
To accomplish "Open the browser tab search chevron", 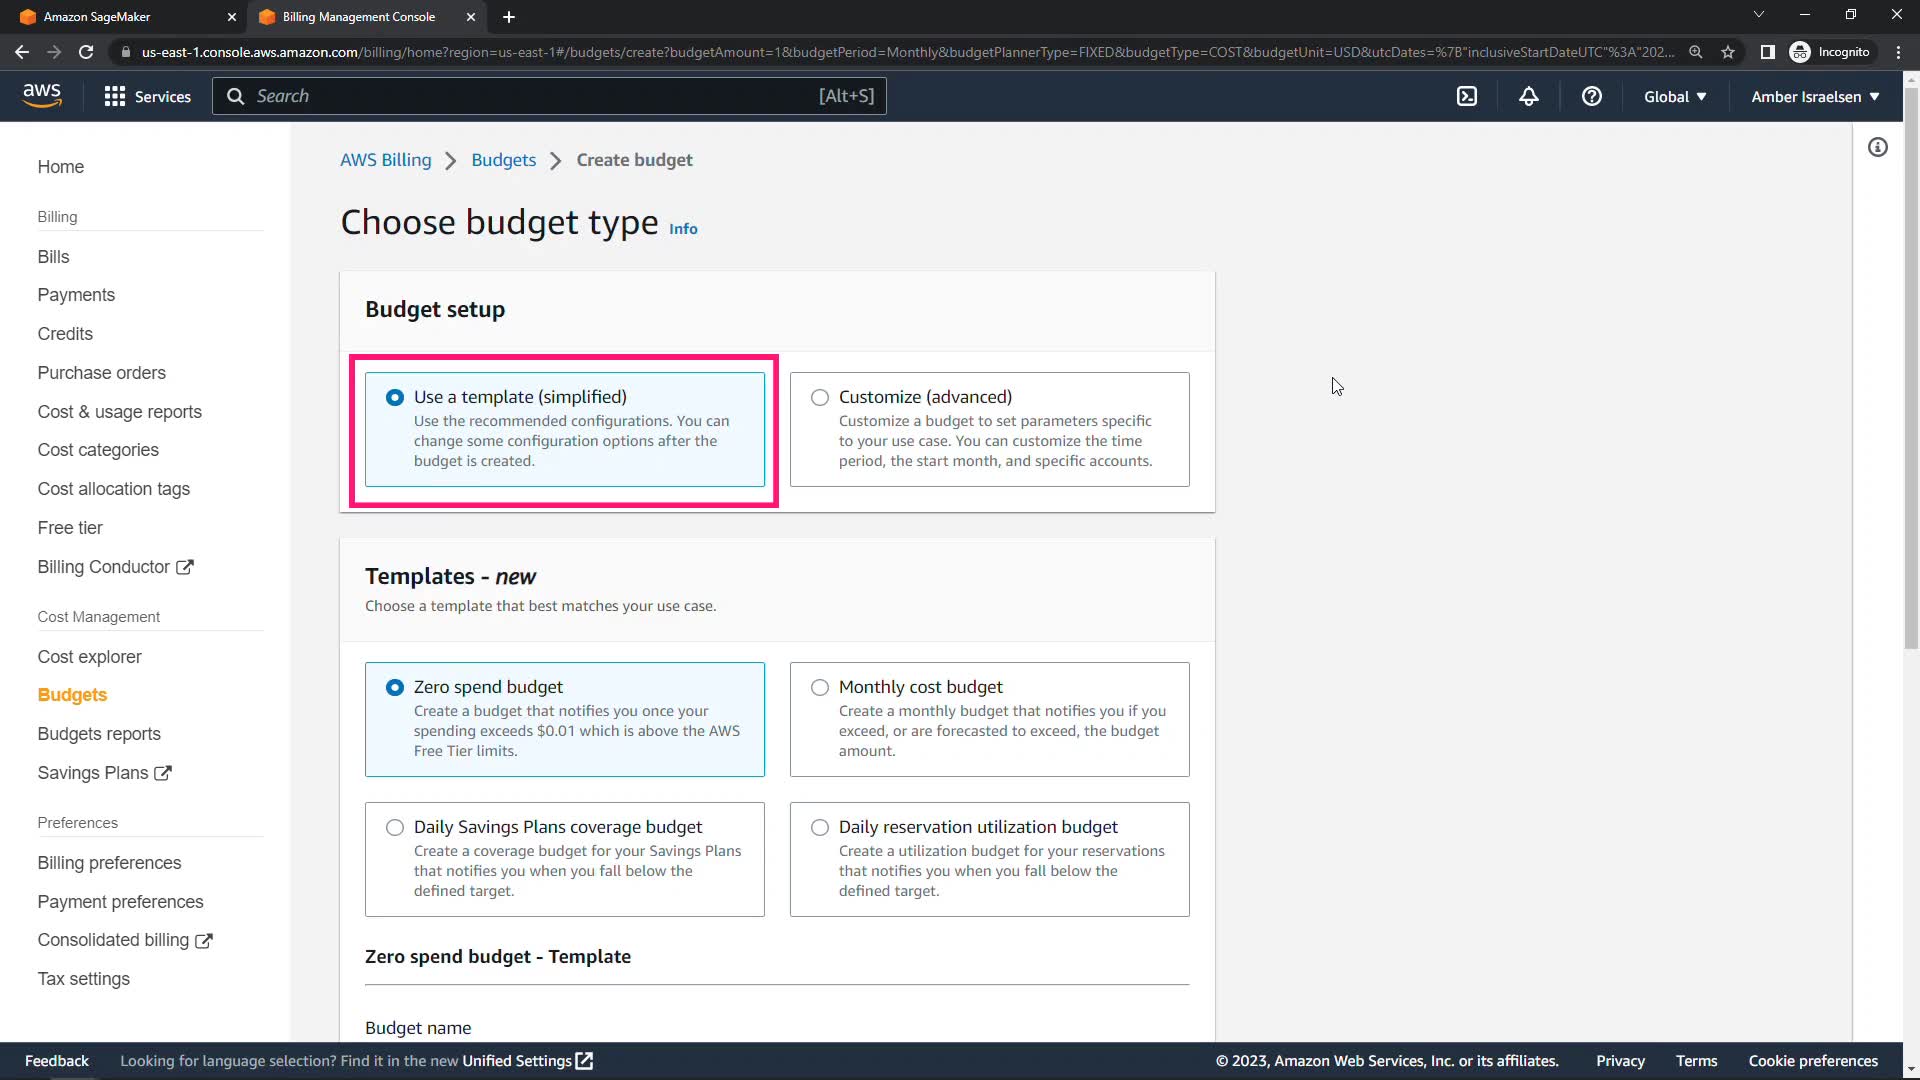I will [x=1758, y=15].
